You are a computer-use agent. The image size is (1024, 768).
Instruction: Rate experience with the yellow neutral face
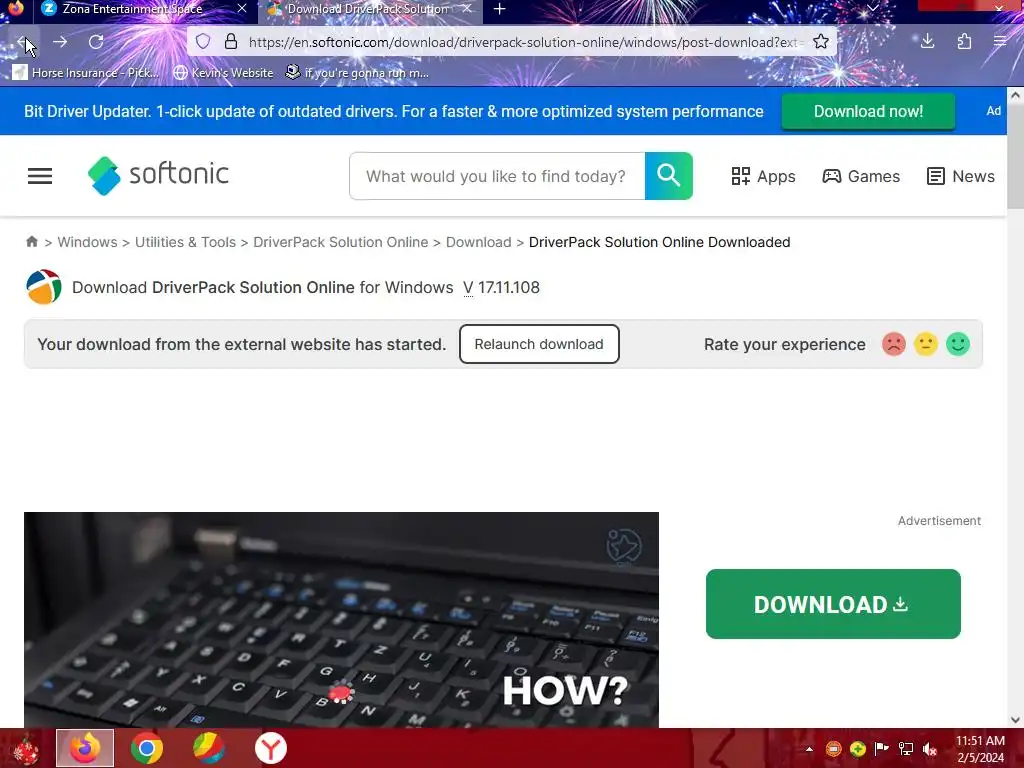(925, 344)
